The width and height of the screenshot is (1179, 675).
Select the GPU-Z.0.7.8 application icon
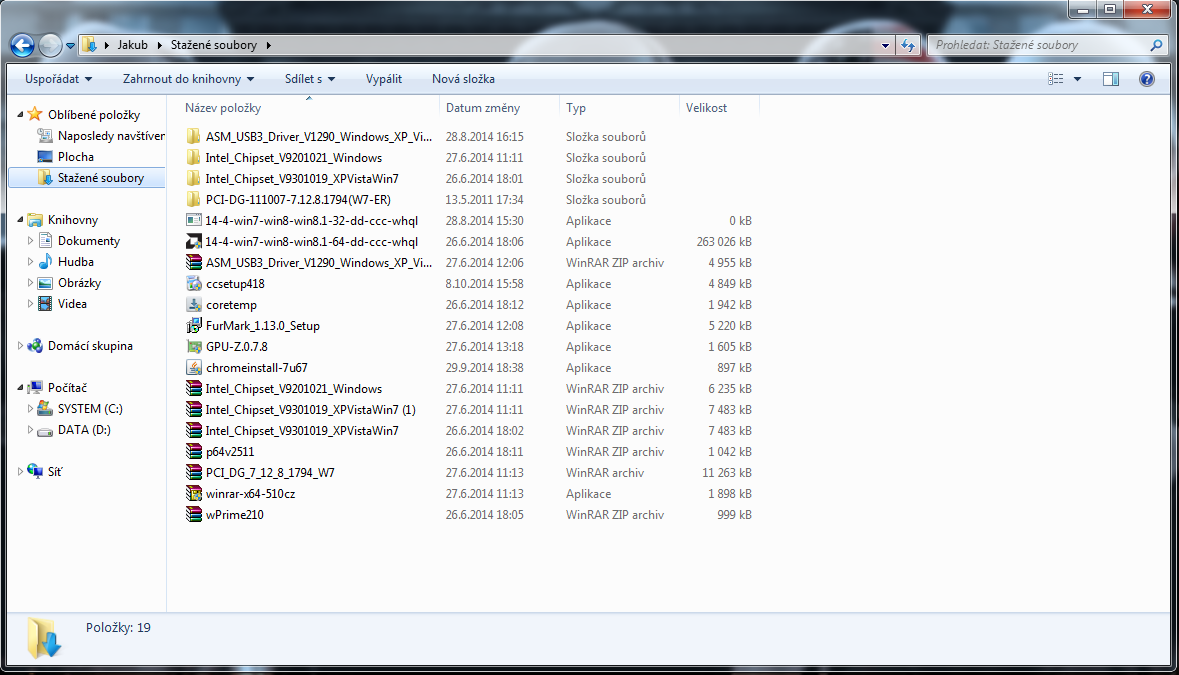click(x=193, y=347)
